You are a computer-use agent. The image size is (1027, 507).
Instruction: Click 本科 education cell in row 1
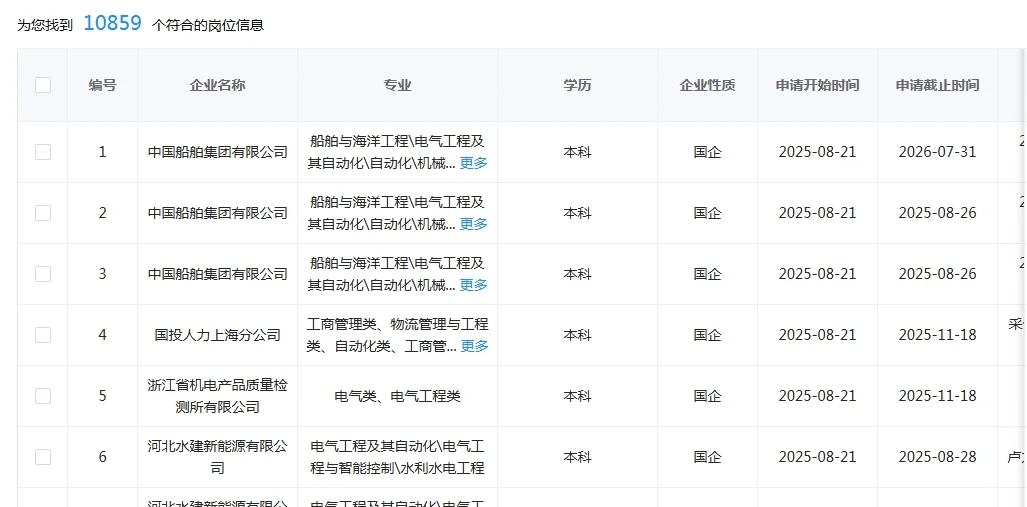577,152
